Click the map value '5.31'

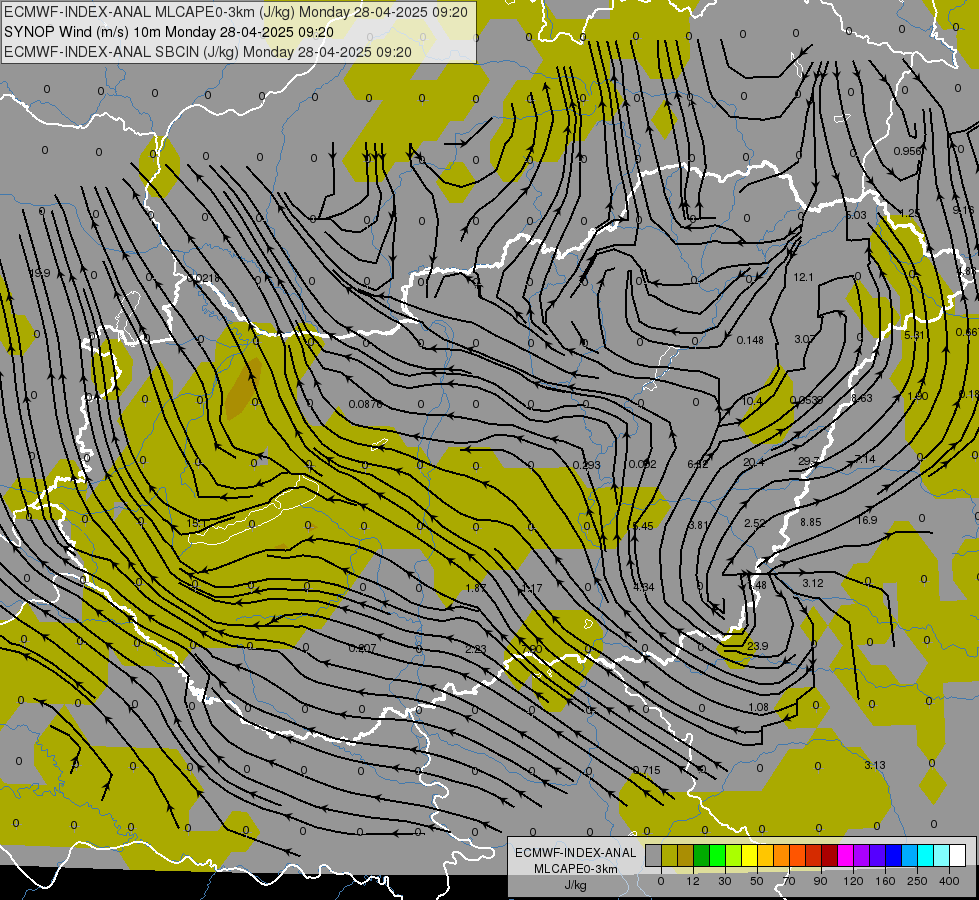click(x=915, y=335)
